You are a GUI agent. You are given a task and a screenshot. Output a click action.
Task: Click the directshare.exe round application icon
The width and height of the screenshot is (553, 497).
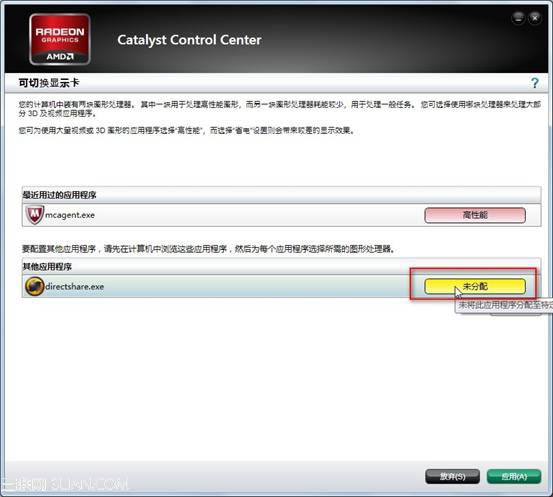(x=35, y=286)
